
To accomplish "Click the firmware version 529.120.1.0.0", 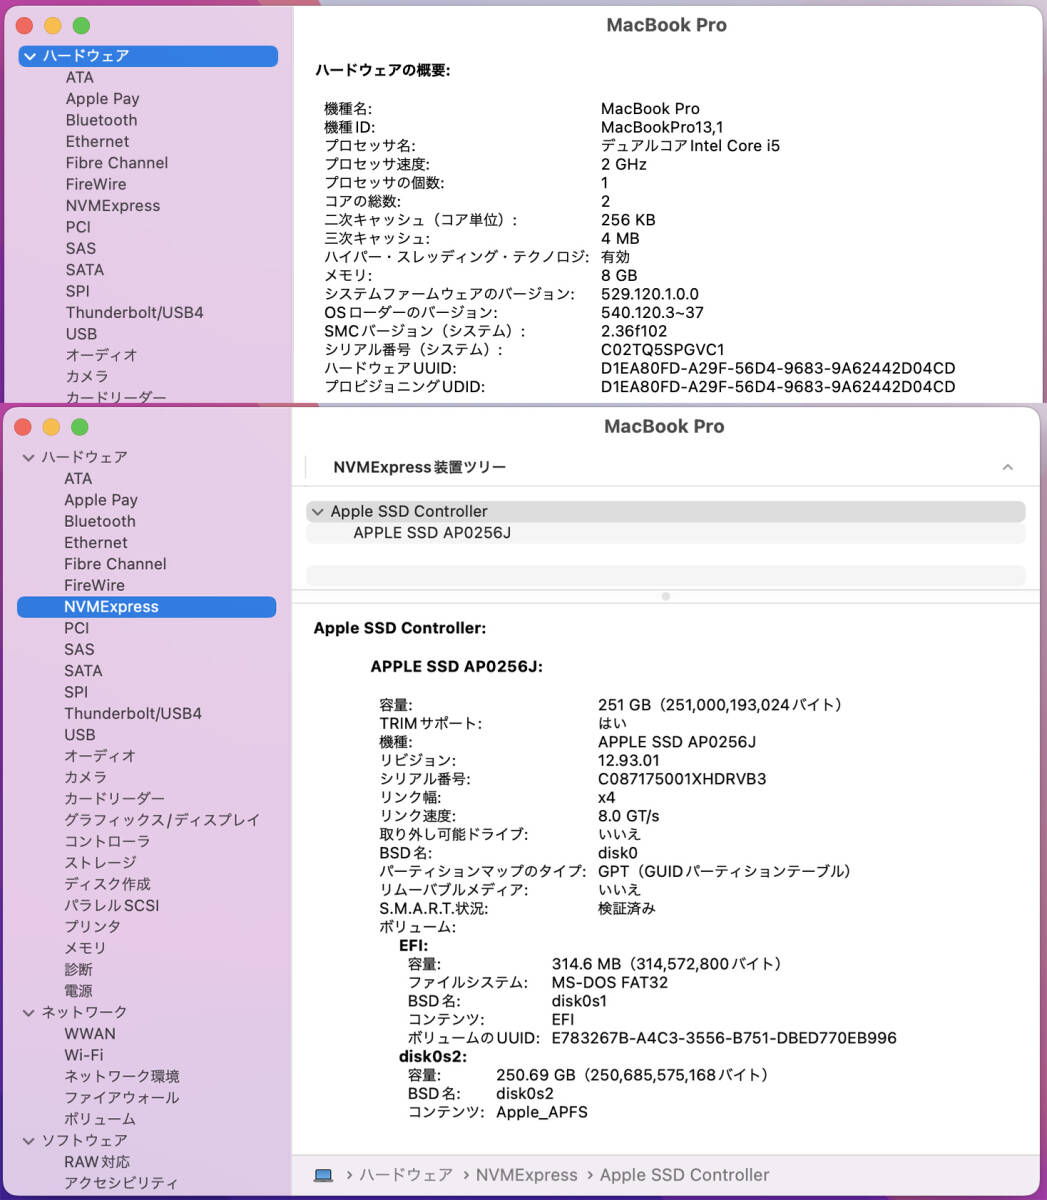I will (650, 294).
